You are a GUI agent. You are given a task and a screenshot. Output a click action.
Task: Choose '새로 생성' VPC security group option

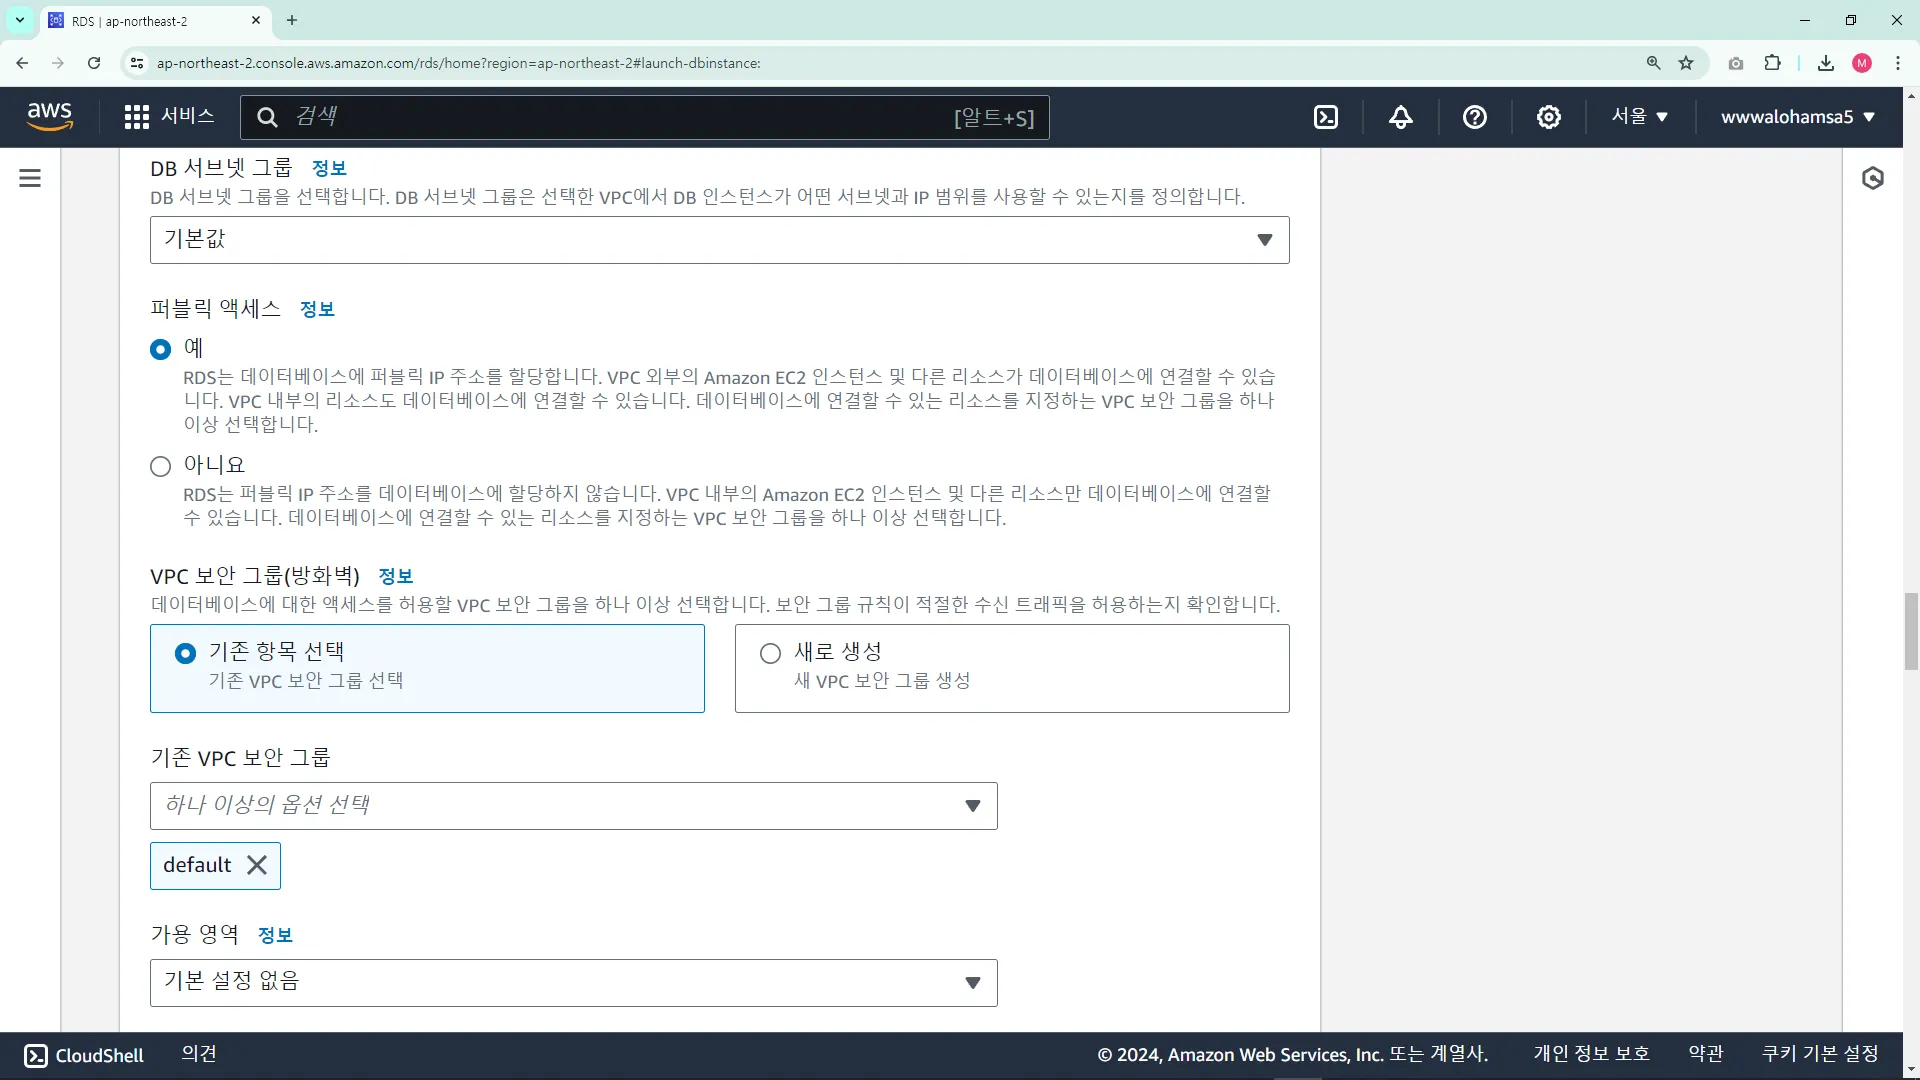click(x=770, y=653)
